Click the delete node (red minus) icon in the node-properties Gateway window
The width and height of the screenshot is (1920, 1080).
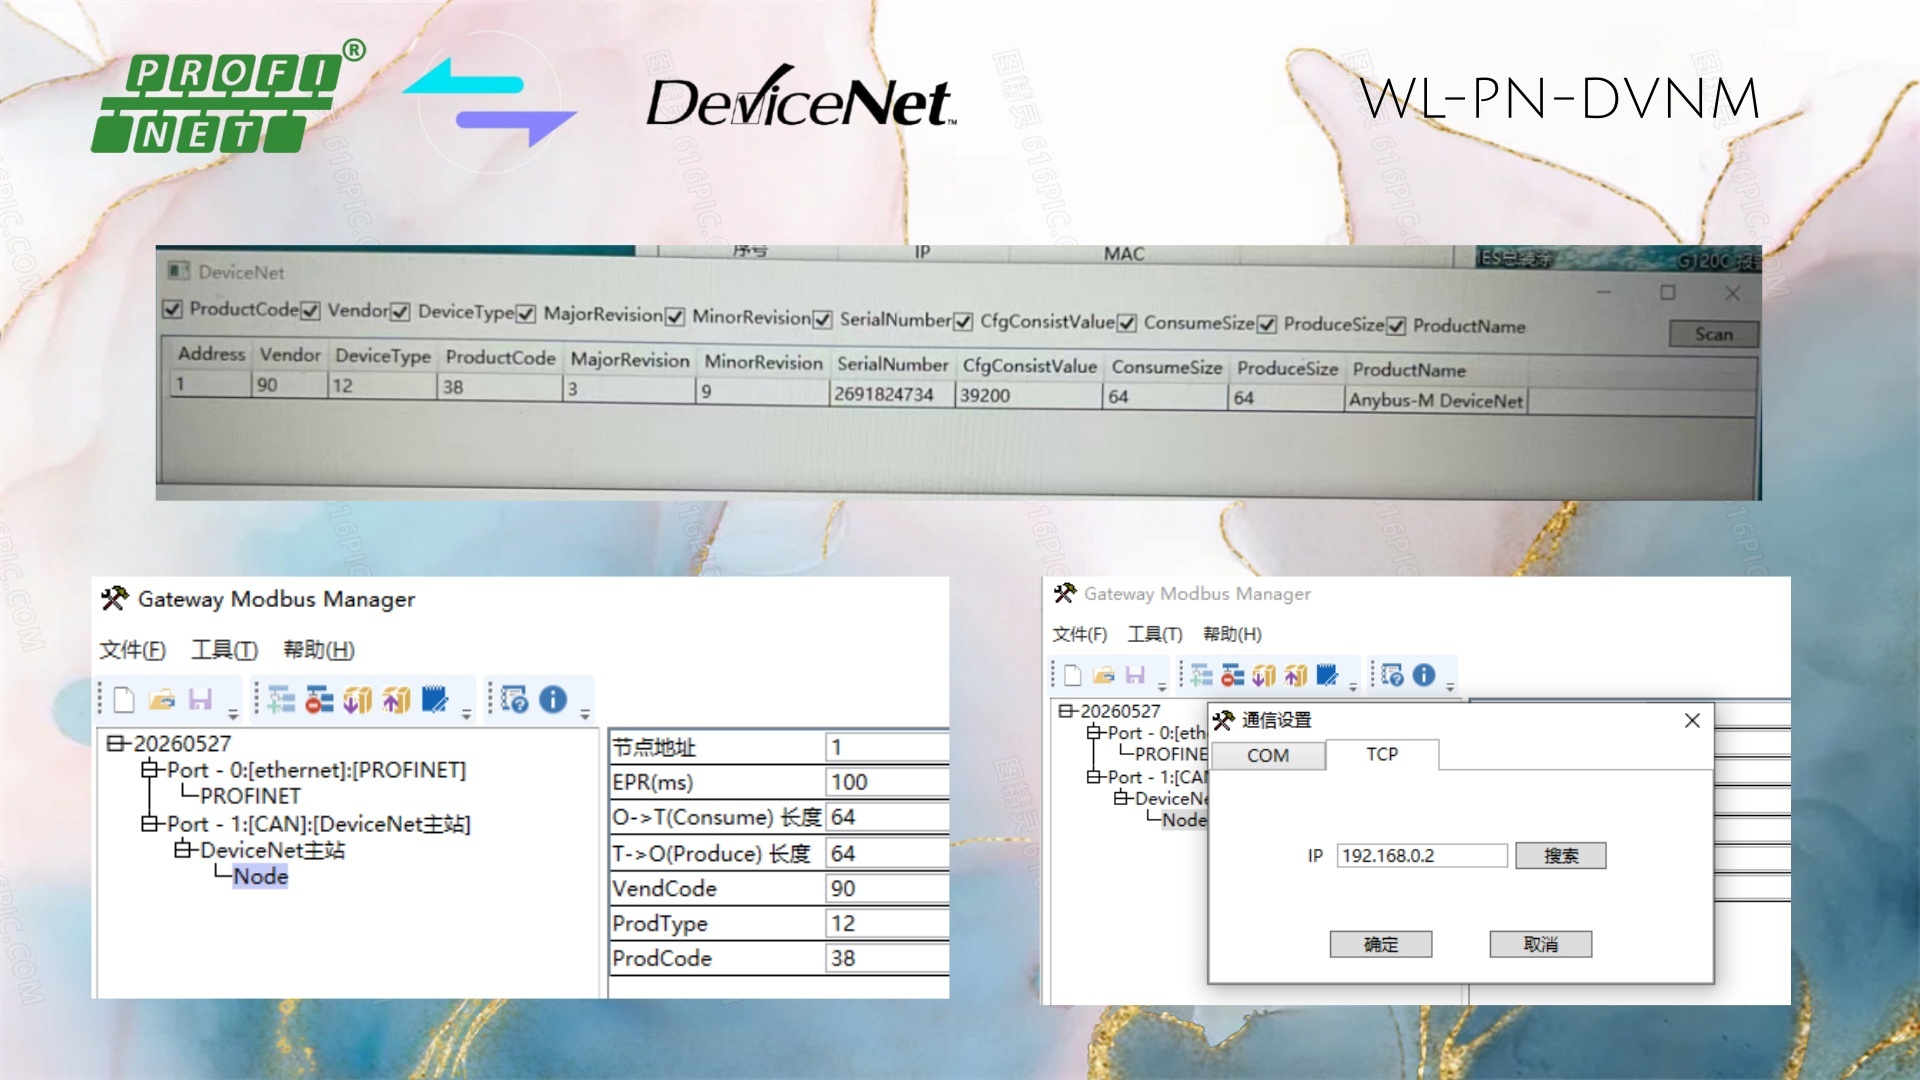coord(319,700)
